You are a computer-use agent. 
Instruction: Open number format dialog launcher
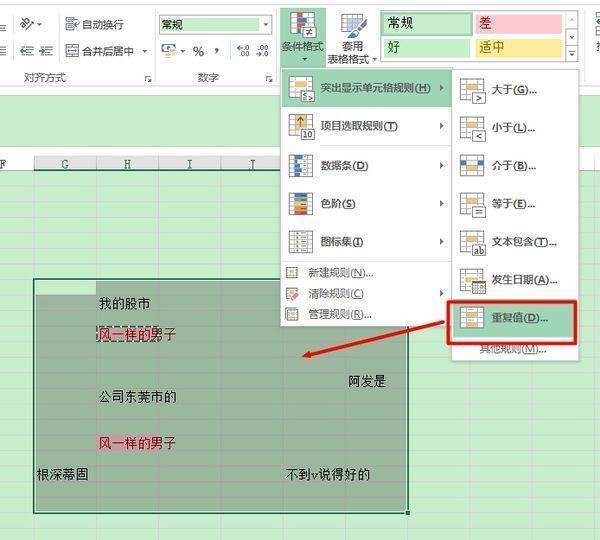[269, 79]
